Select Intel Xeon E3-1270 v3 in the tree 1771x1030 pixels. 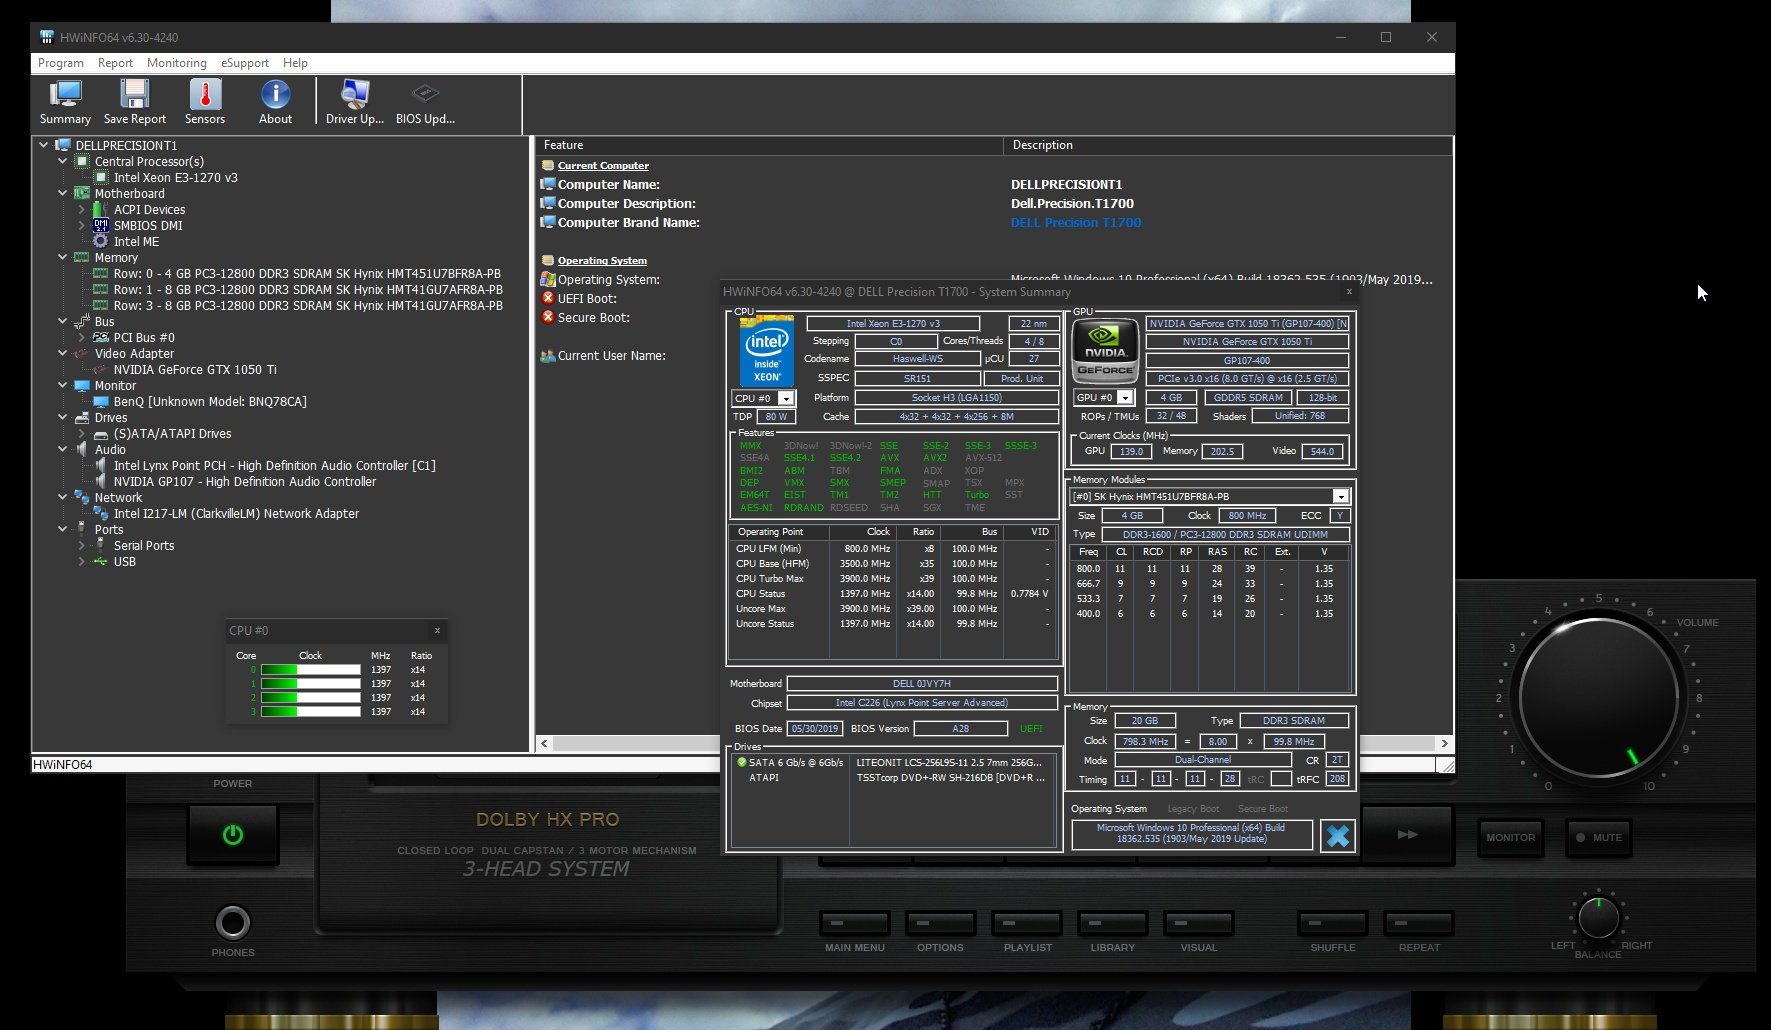176,177
